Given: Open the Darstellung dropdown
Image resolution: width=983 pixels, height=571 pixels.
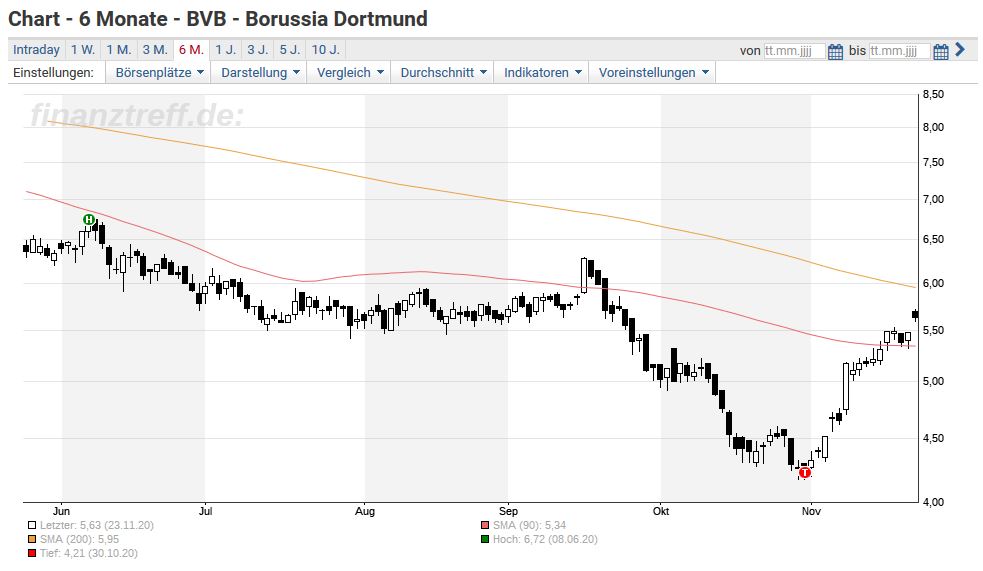Looking at the screenshot, I should (260, 72).
